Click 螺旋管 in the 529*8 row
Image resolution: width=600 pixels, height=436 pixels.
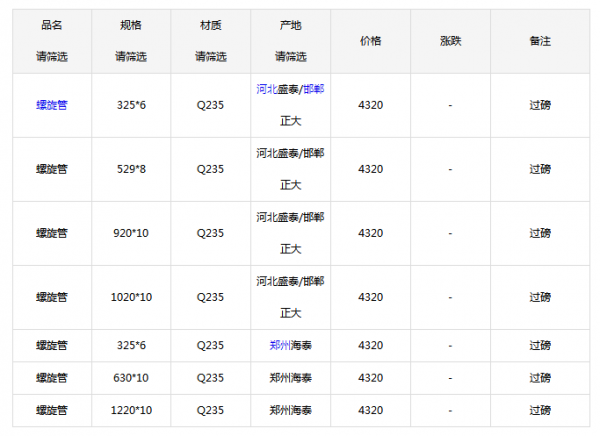pyautogui.click(x=52, y=169)
